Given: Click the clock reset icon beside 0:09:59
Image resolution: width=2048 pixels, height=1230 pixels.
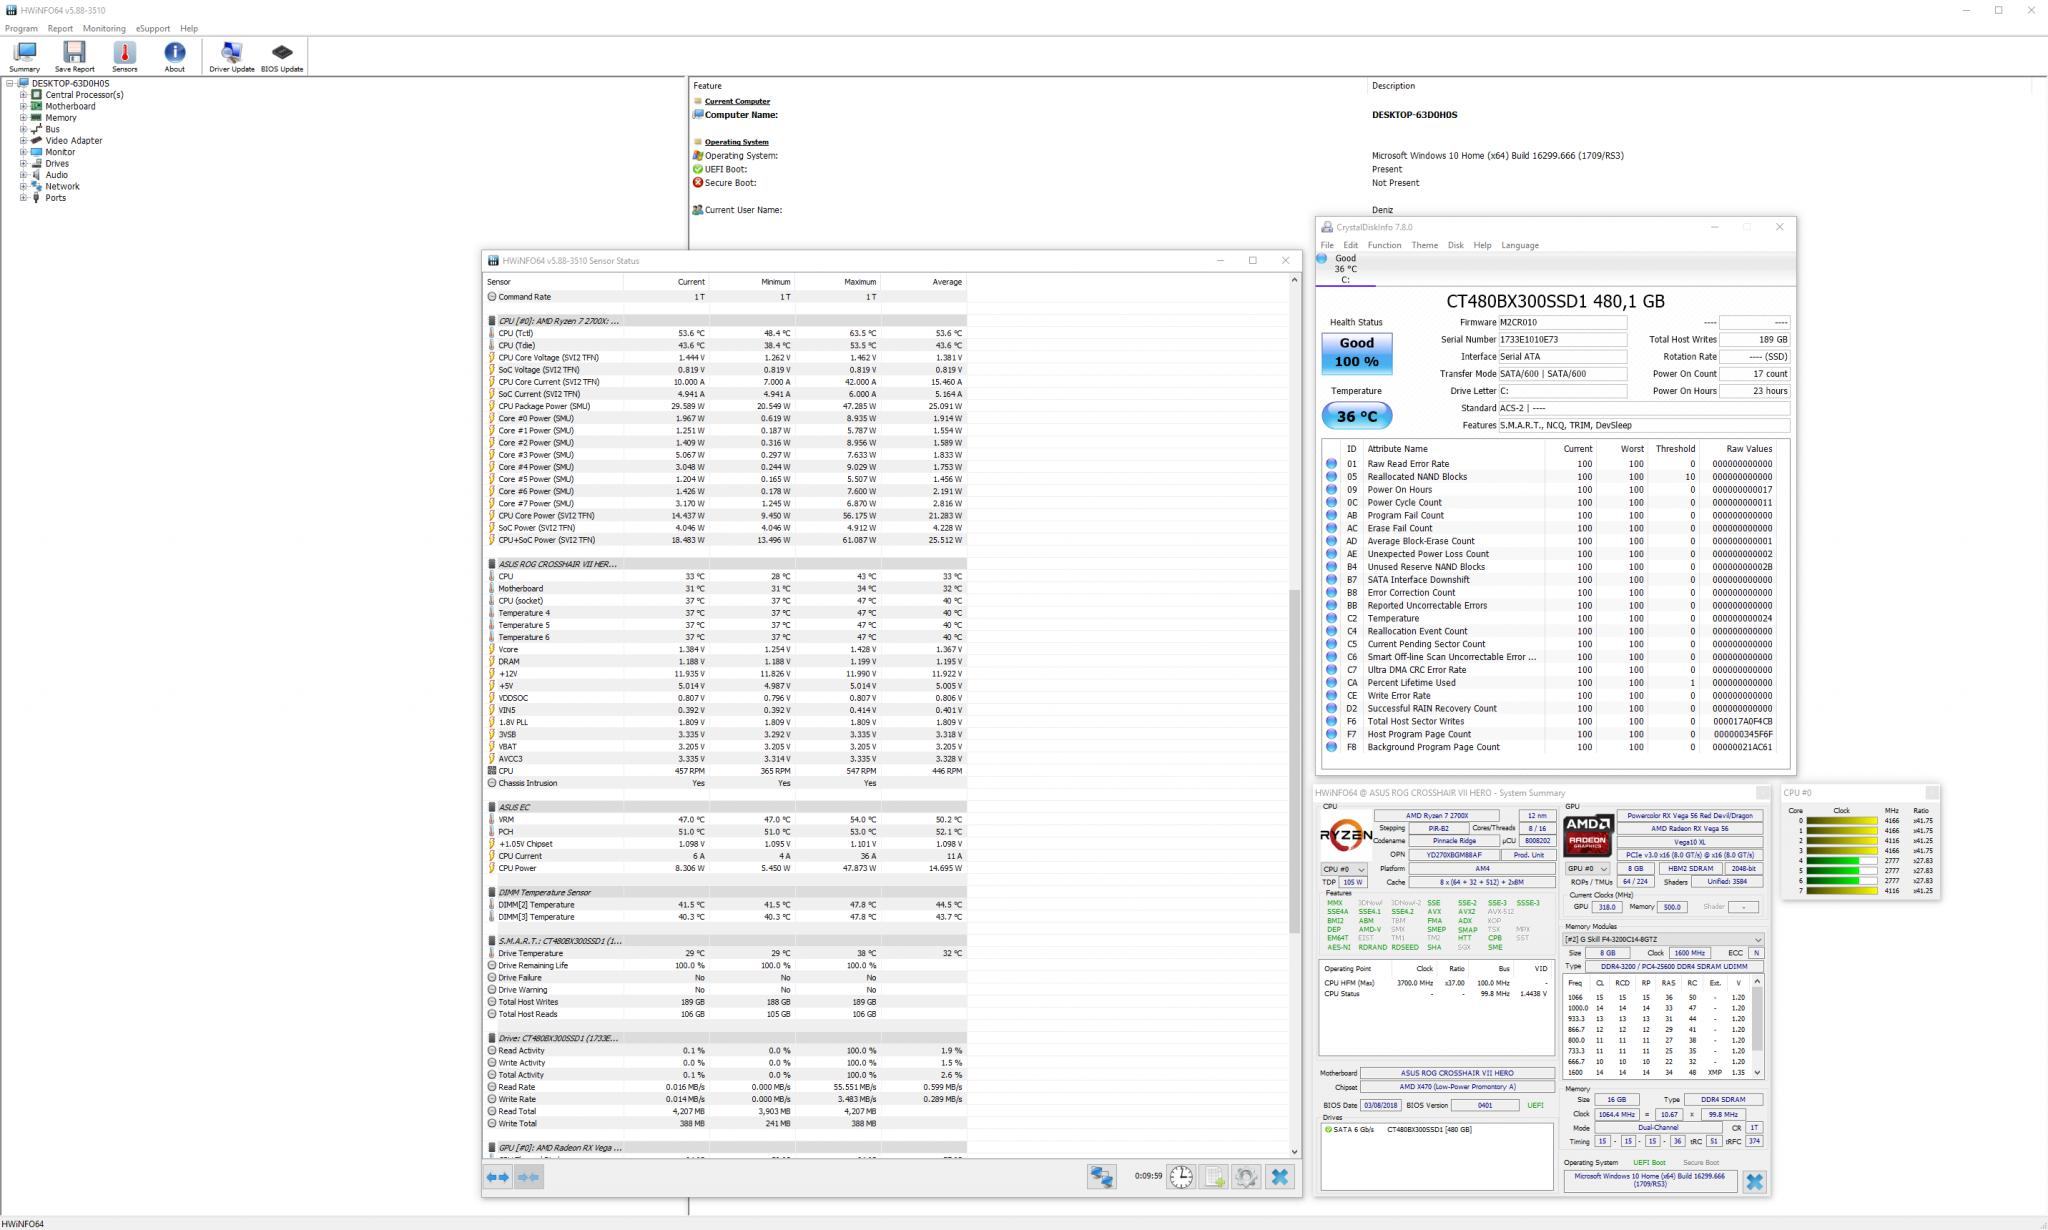Looking at the screenshot, I should tap(1181, 1177).
